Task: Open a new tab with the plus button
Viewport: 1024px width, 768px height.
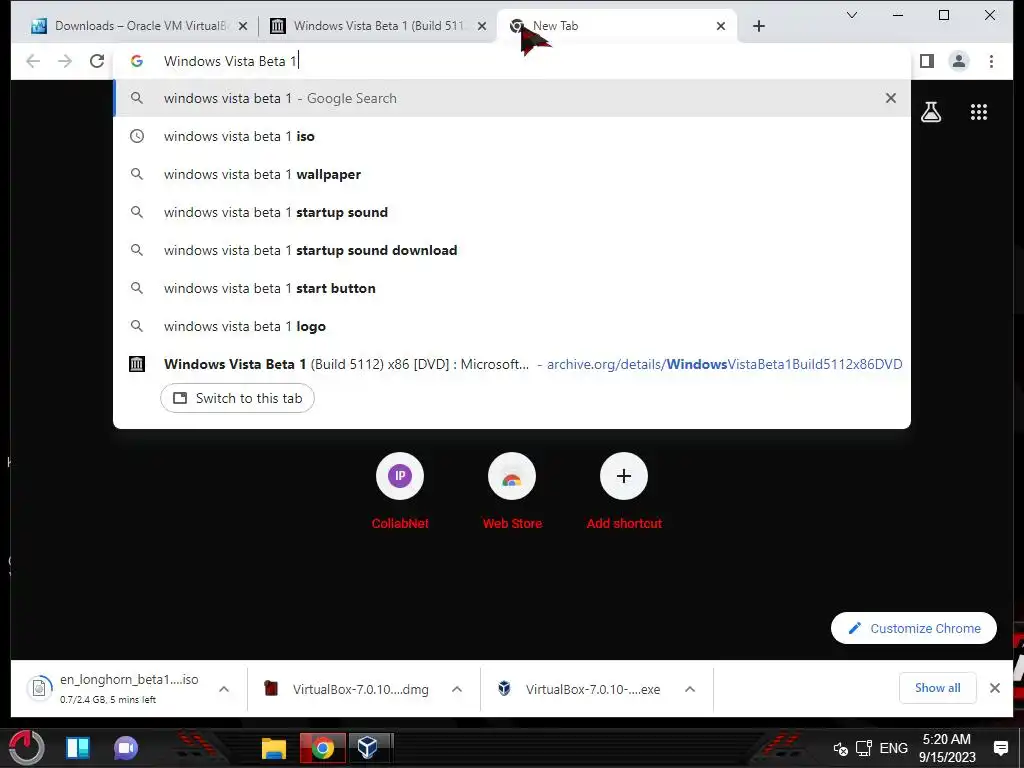Action: tap(758, 26)
